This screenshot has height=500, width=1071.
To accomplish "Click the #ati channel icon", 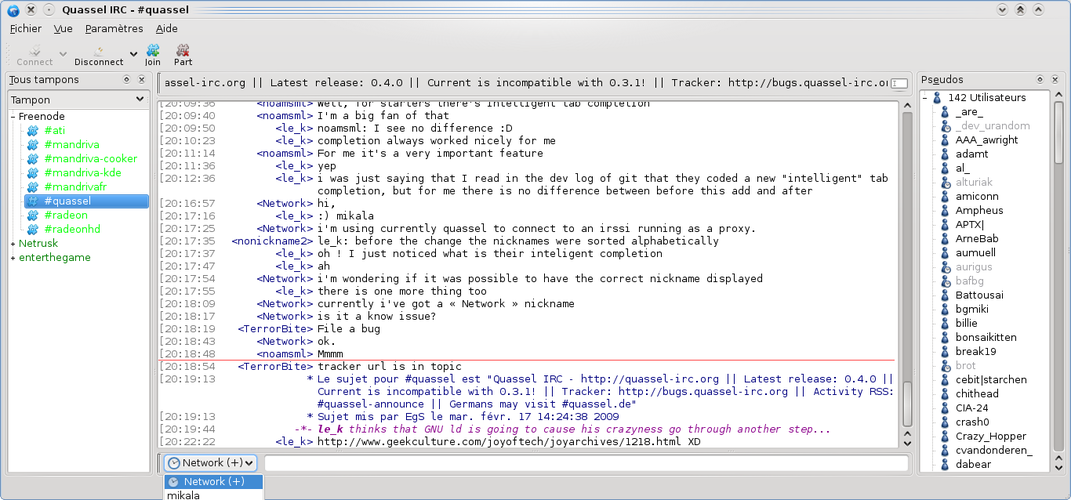I will coord(33,130).
